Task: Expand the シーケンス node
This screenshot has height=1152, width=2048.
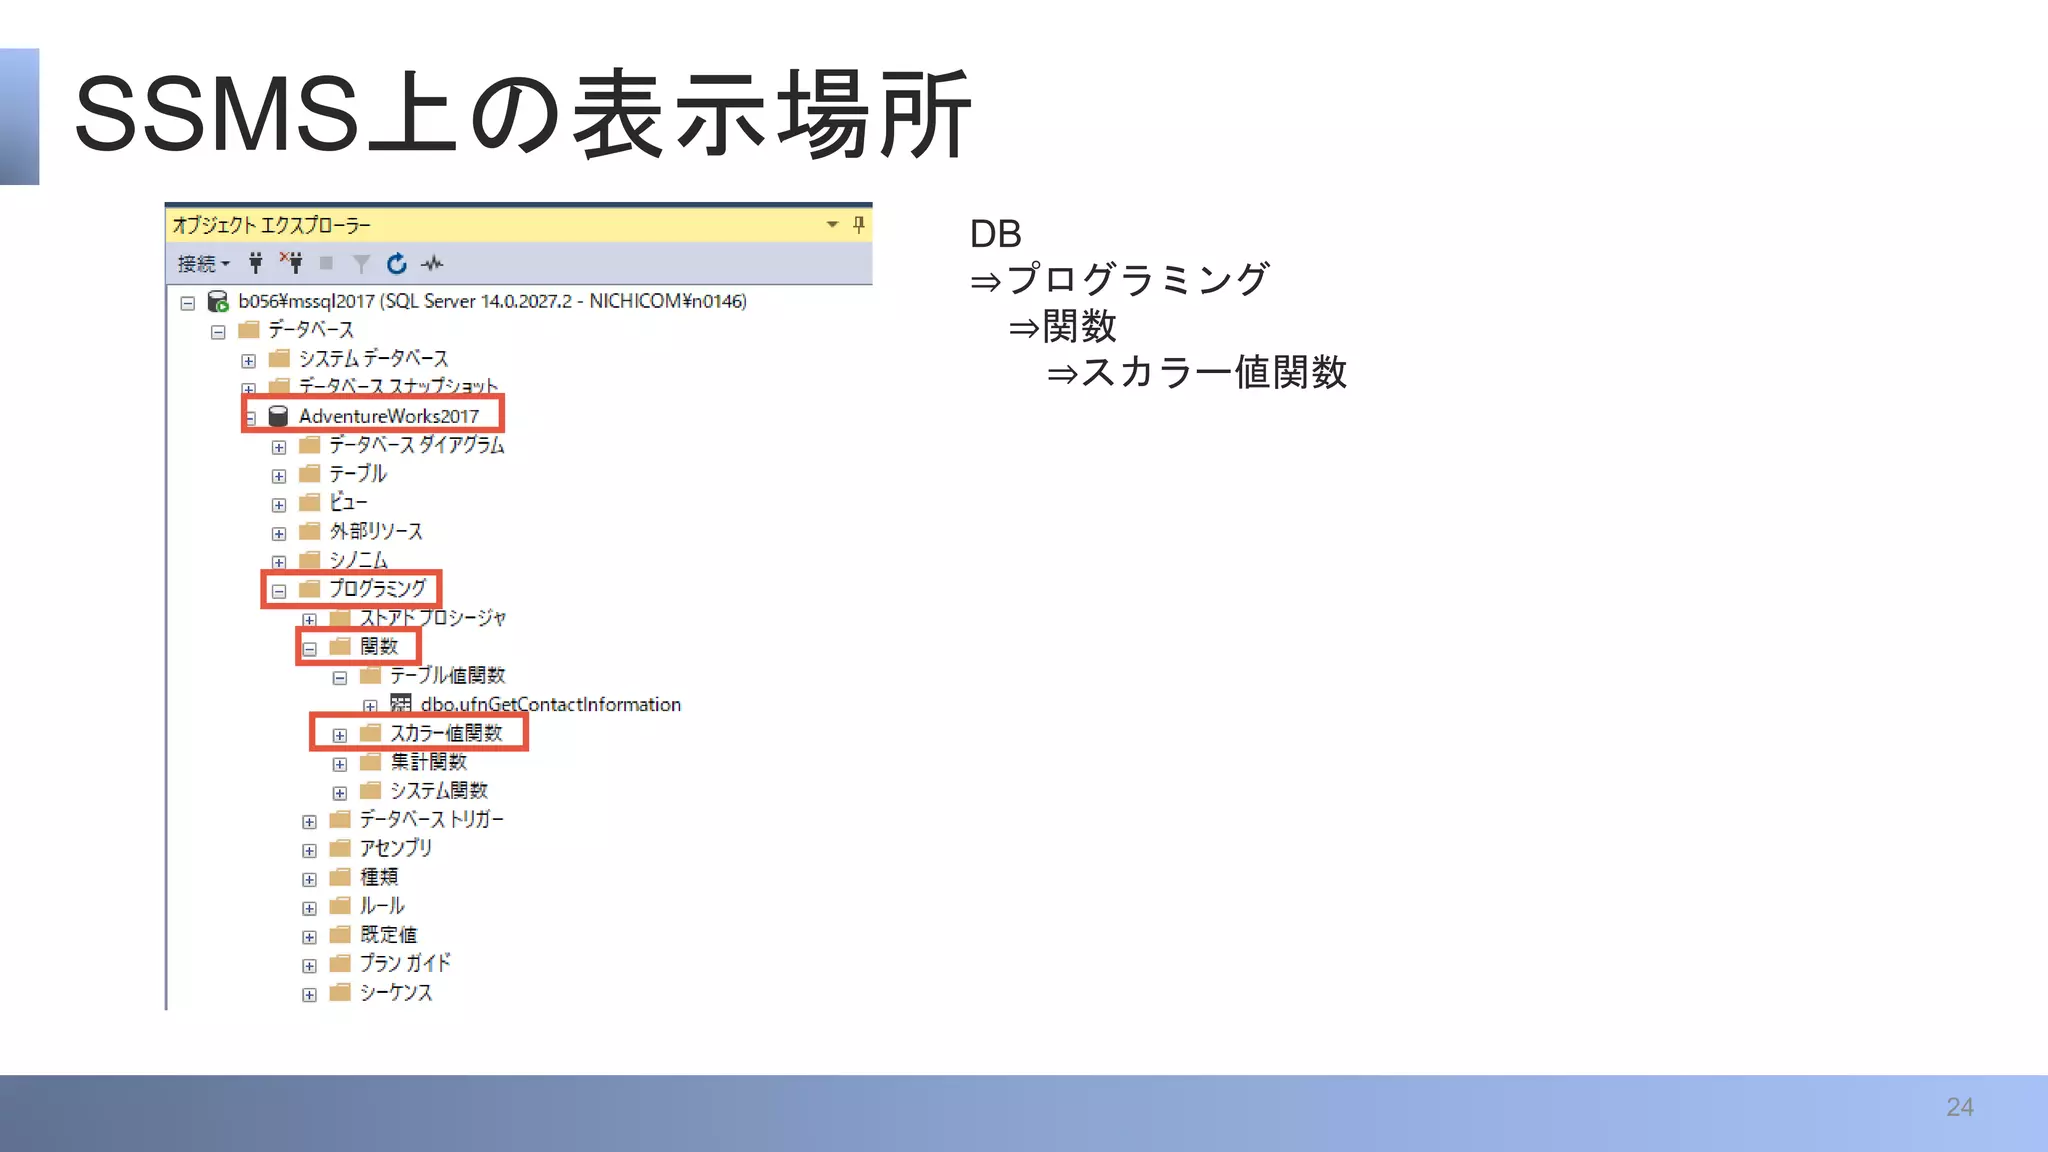Action: pyautogui.click(x=309, y=995)
